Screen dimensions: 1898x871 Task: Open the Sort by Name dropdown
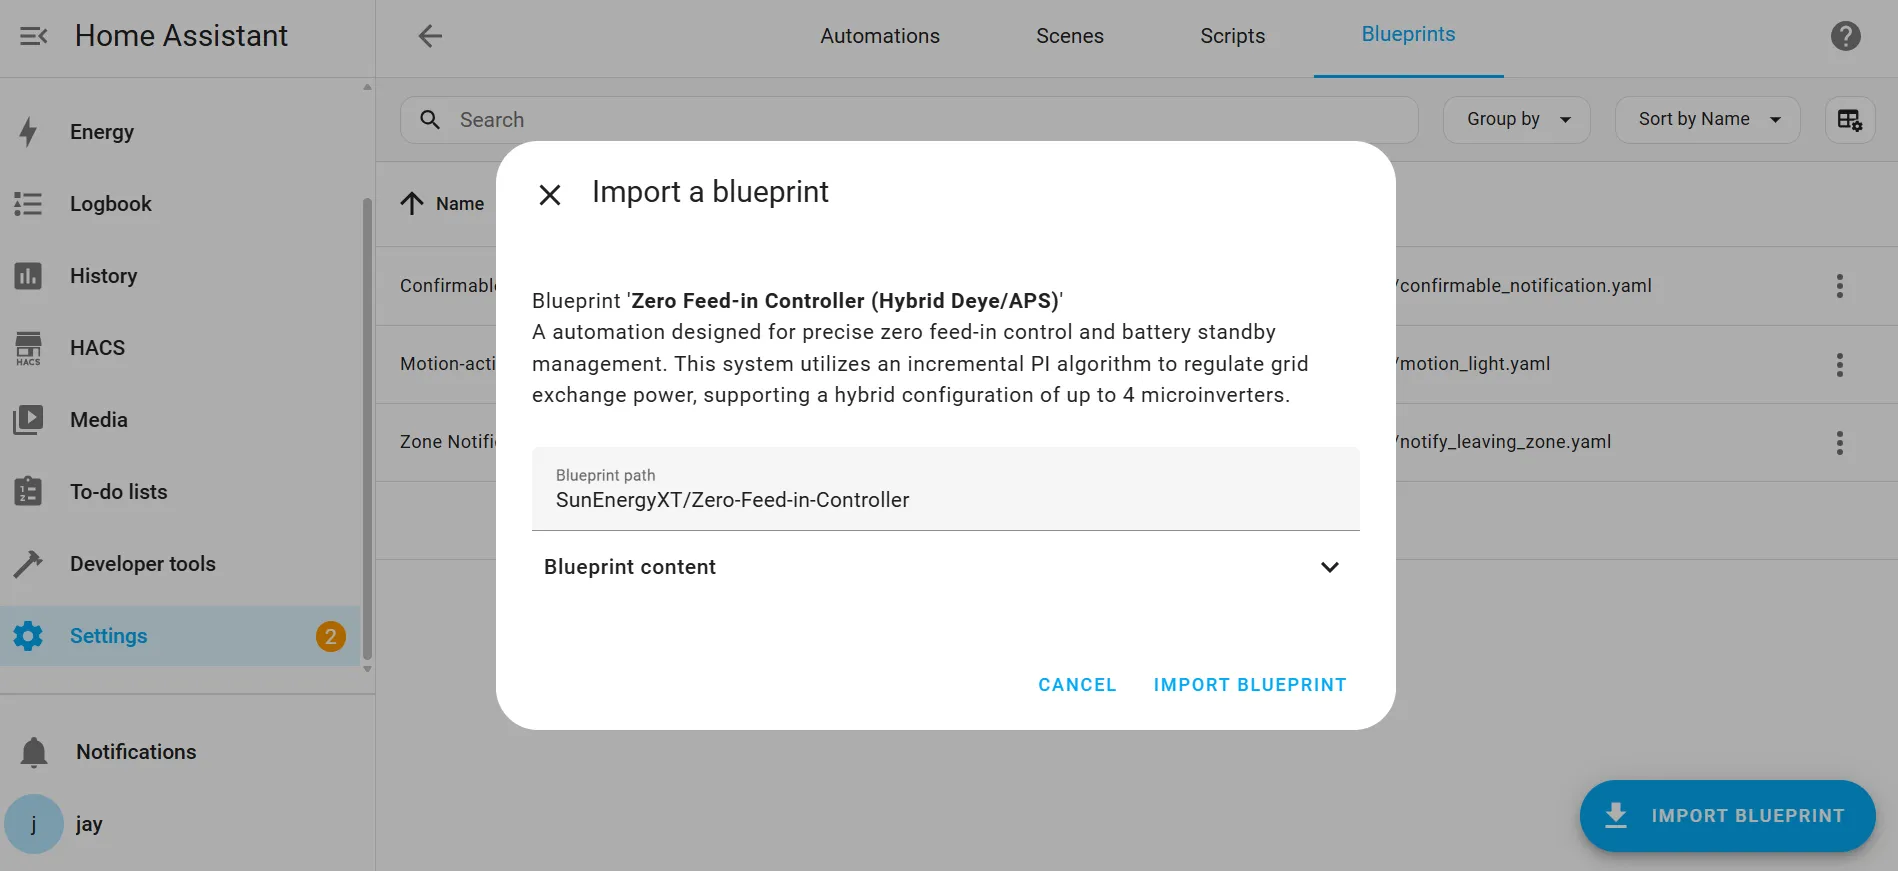tap(1707, 120)
